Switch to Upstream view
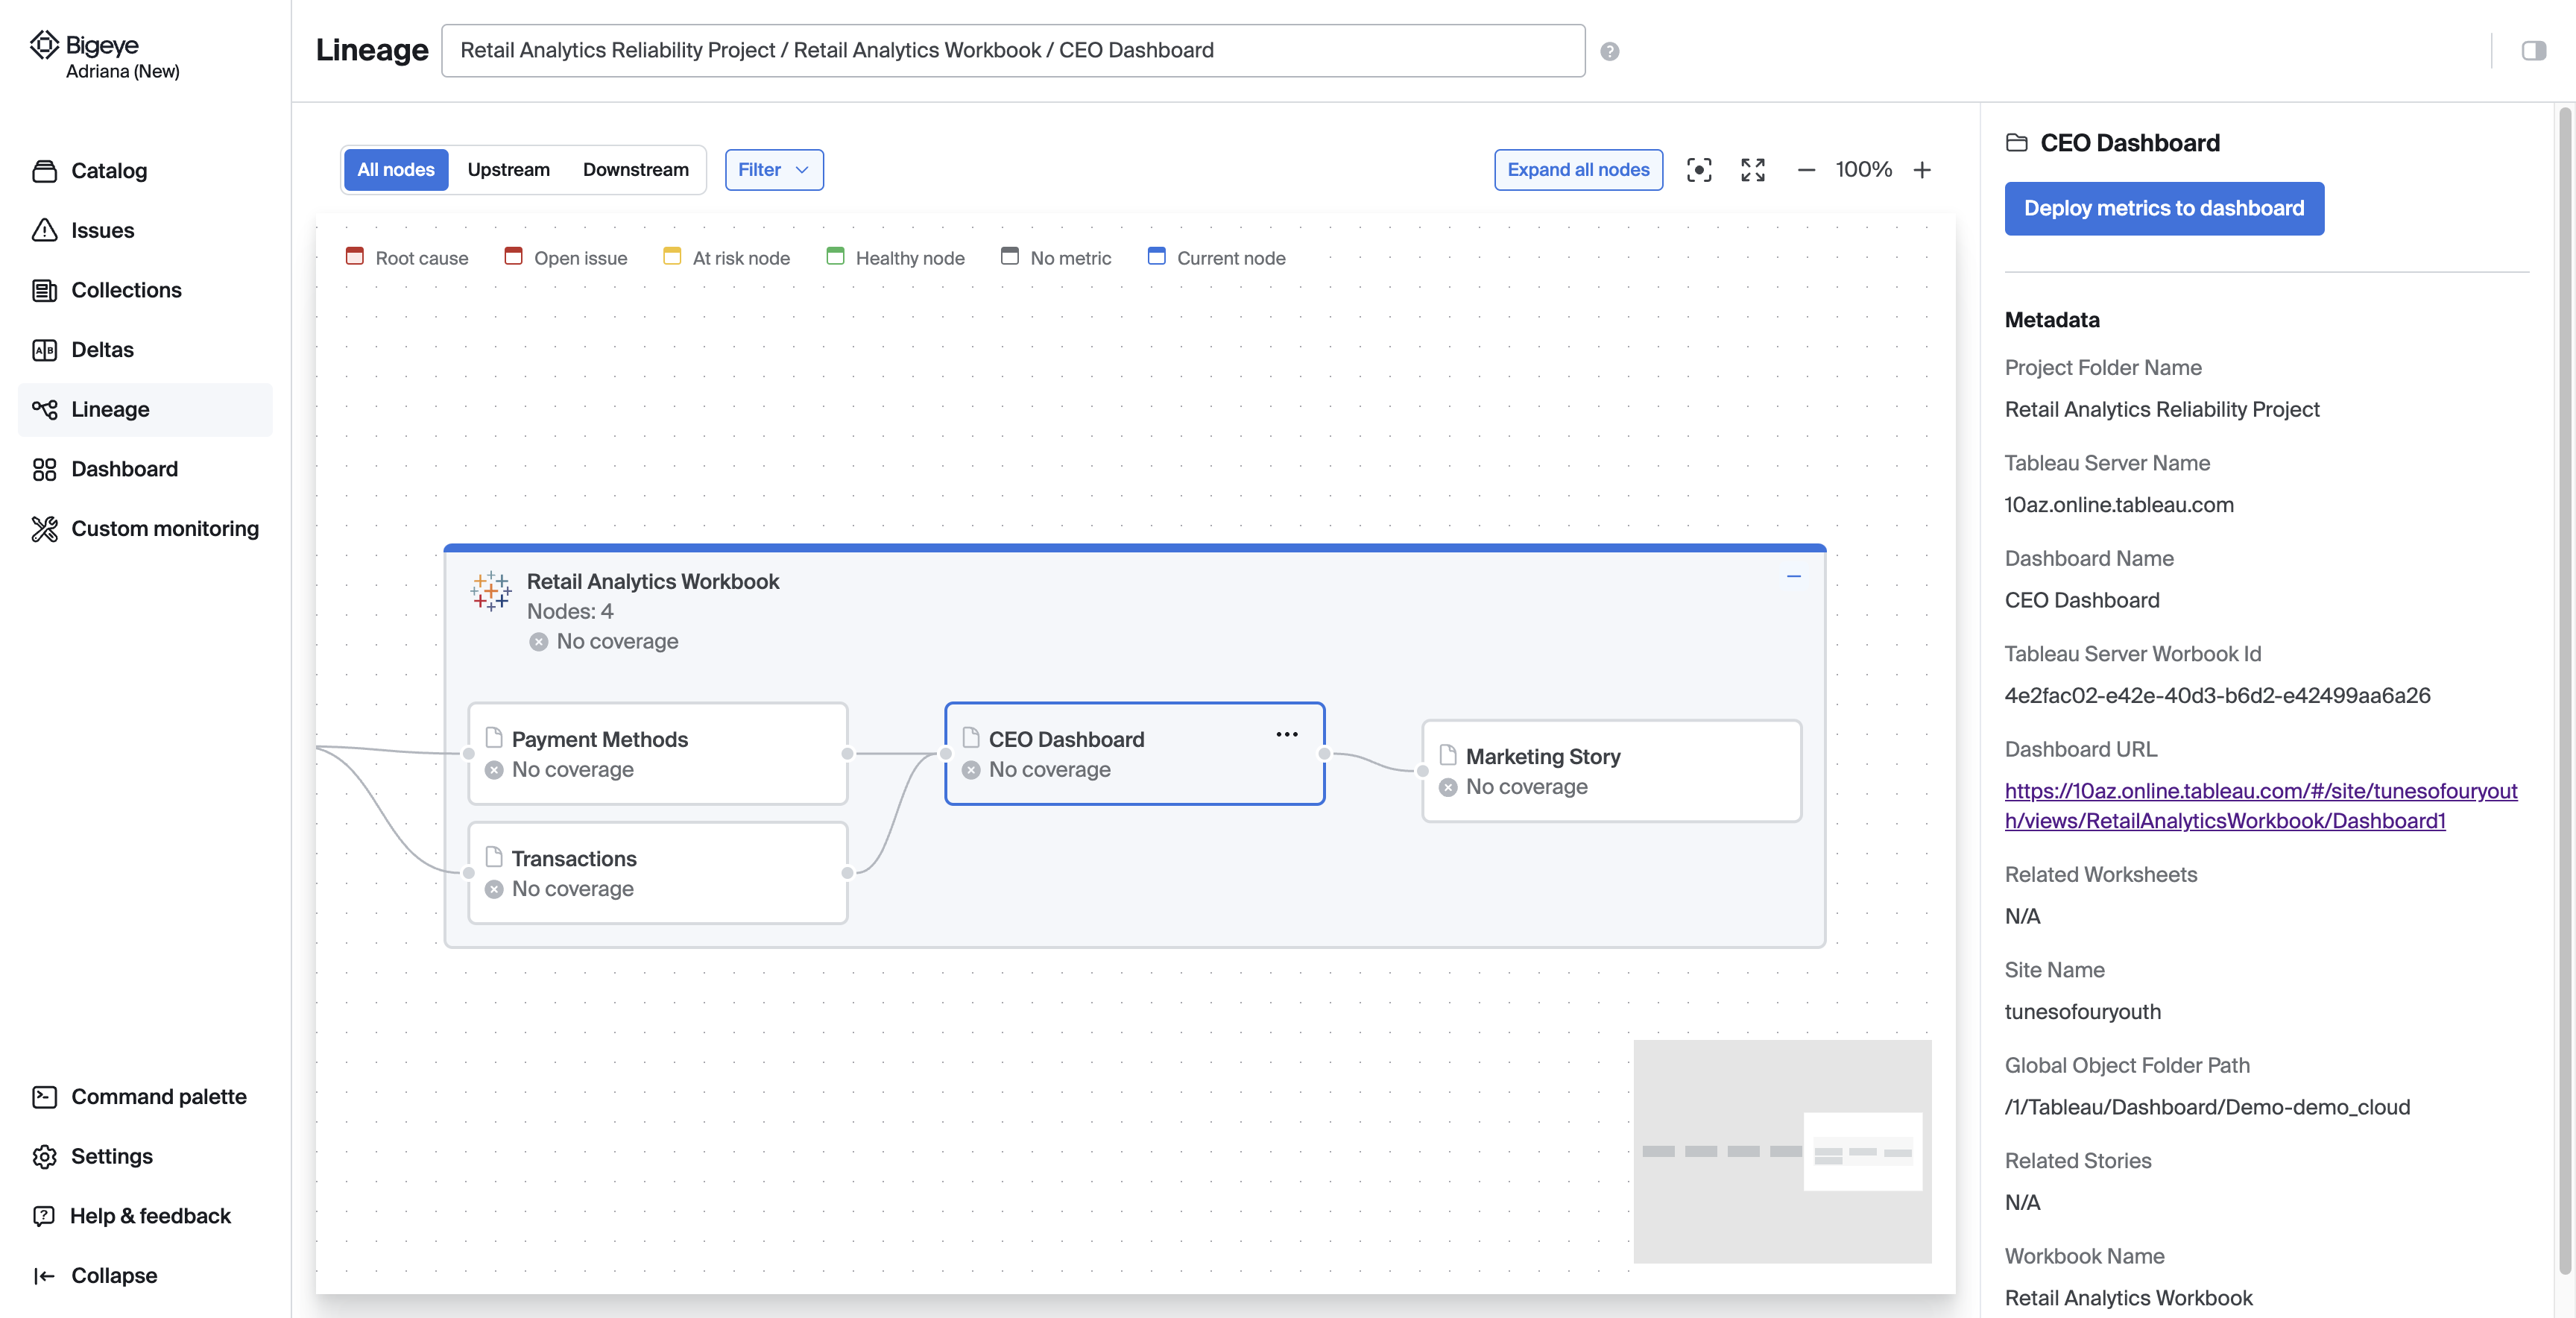The width and height of the screenshot is (2576, 1318). click(508, 170)
